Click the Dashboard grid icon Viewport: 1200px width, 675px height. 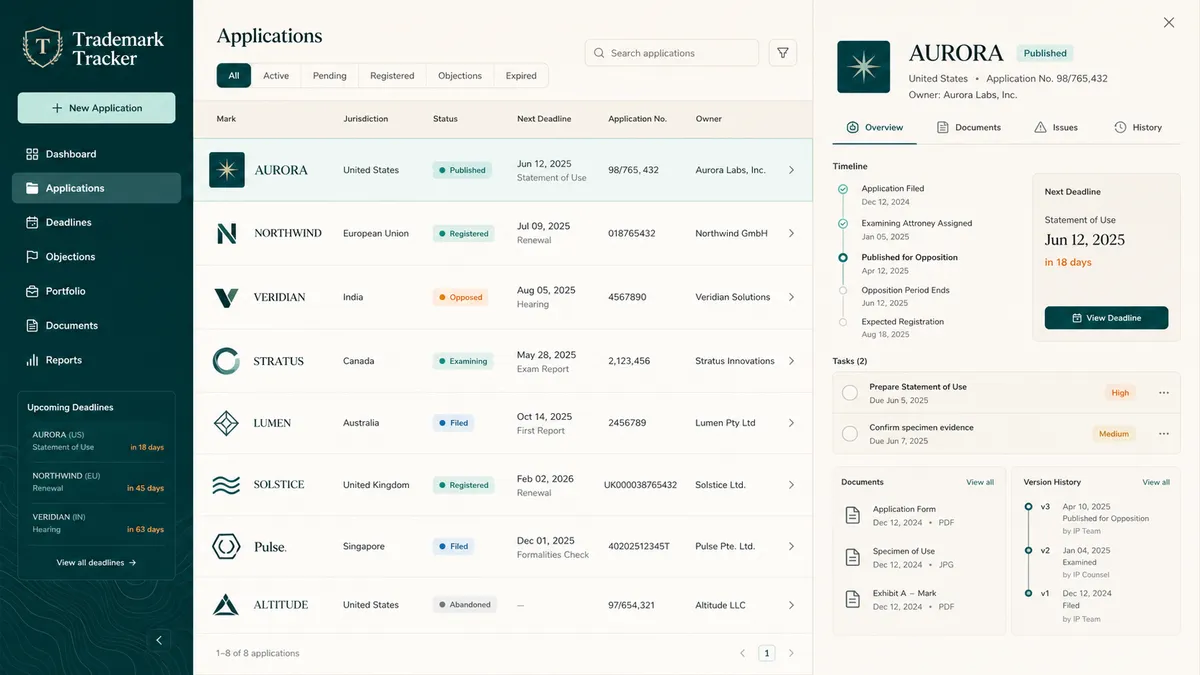coord(32,154)
